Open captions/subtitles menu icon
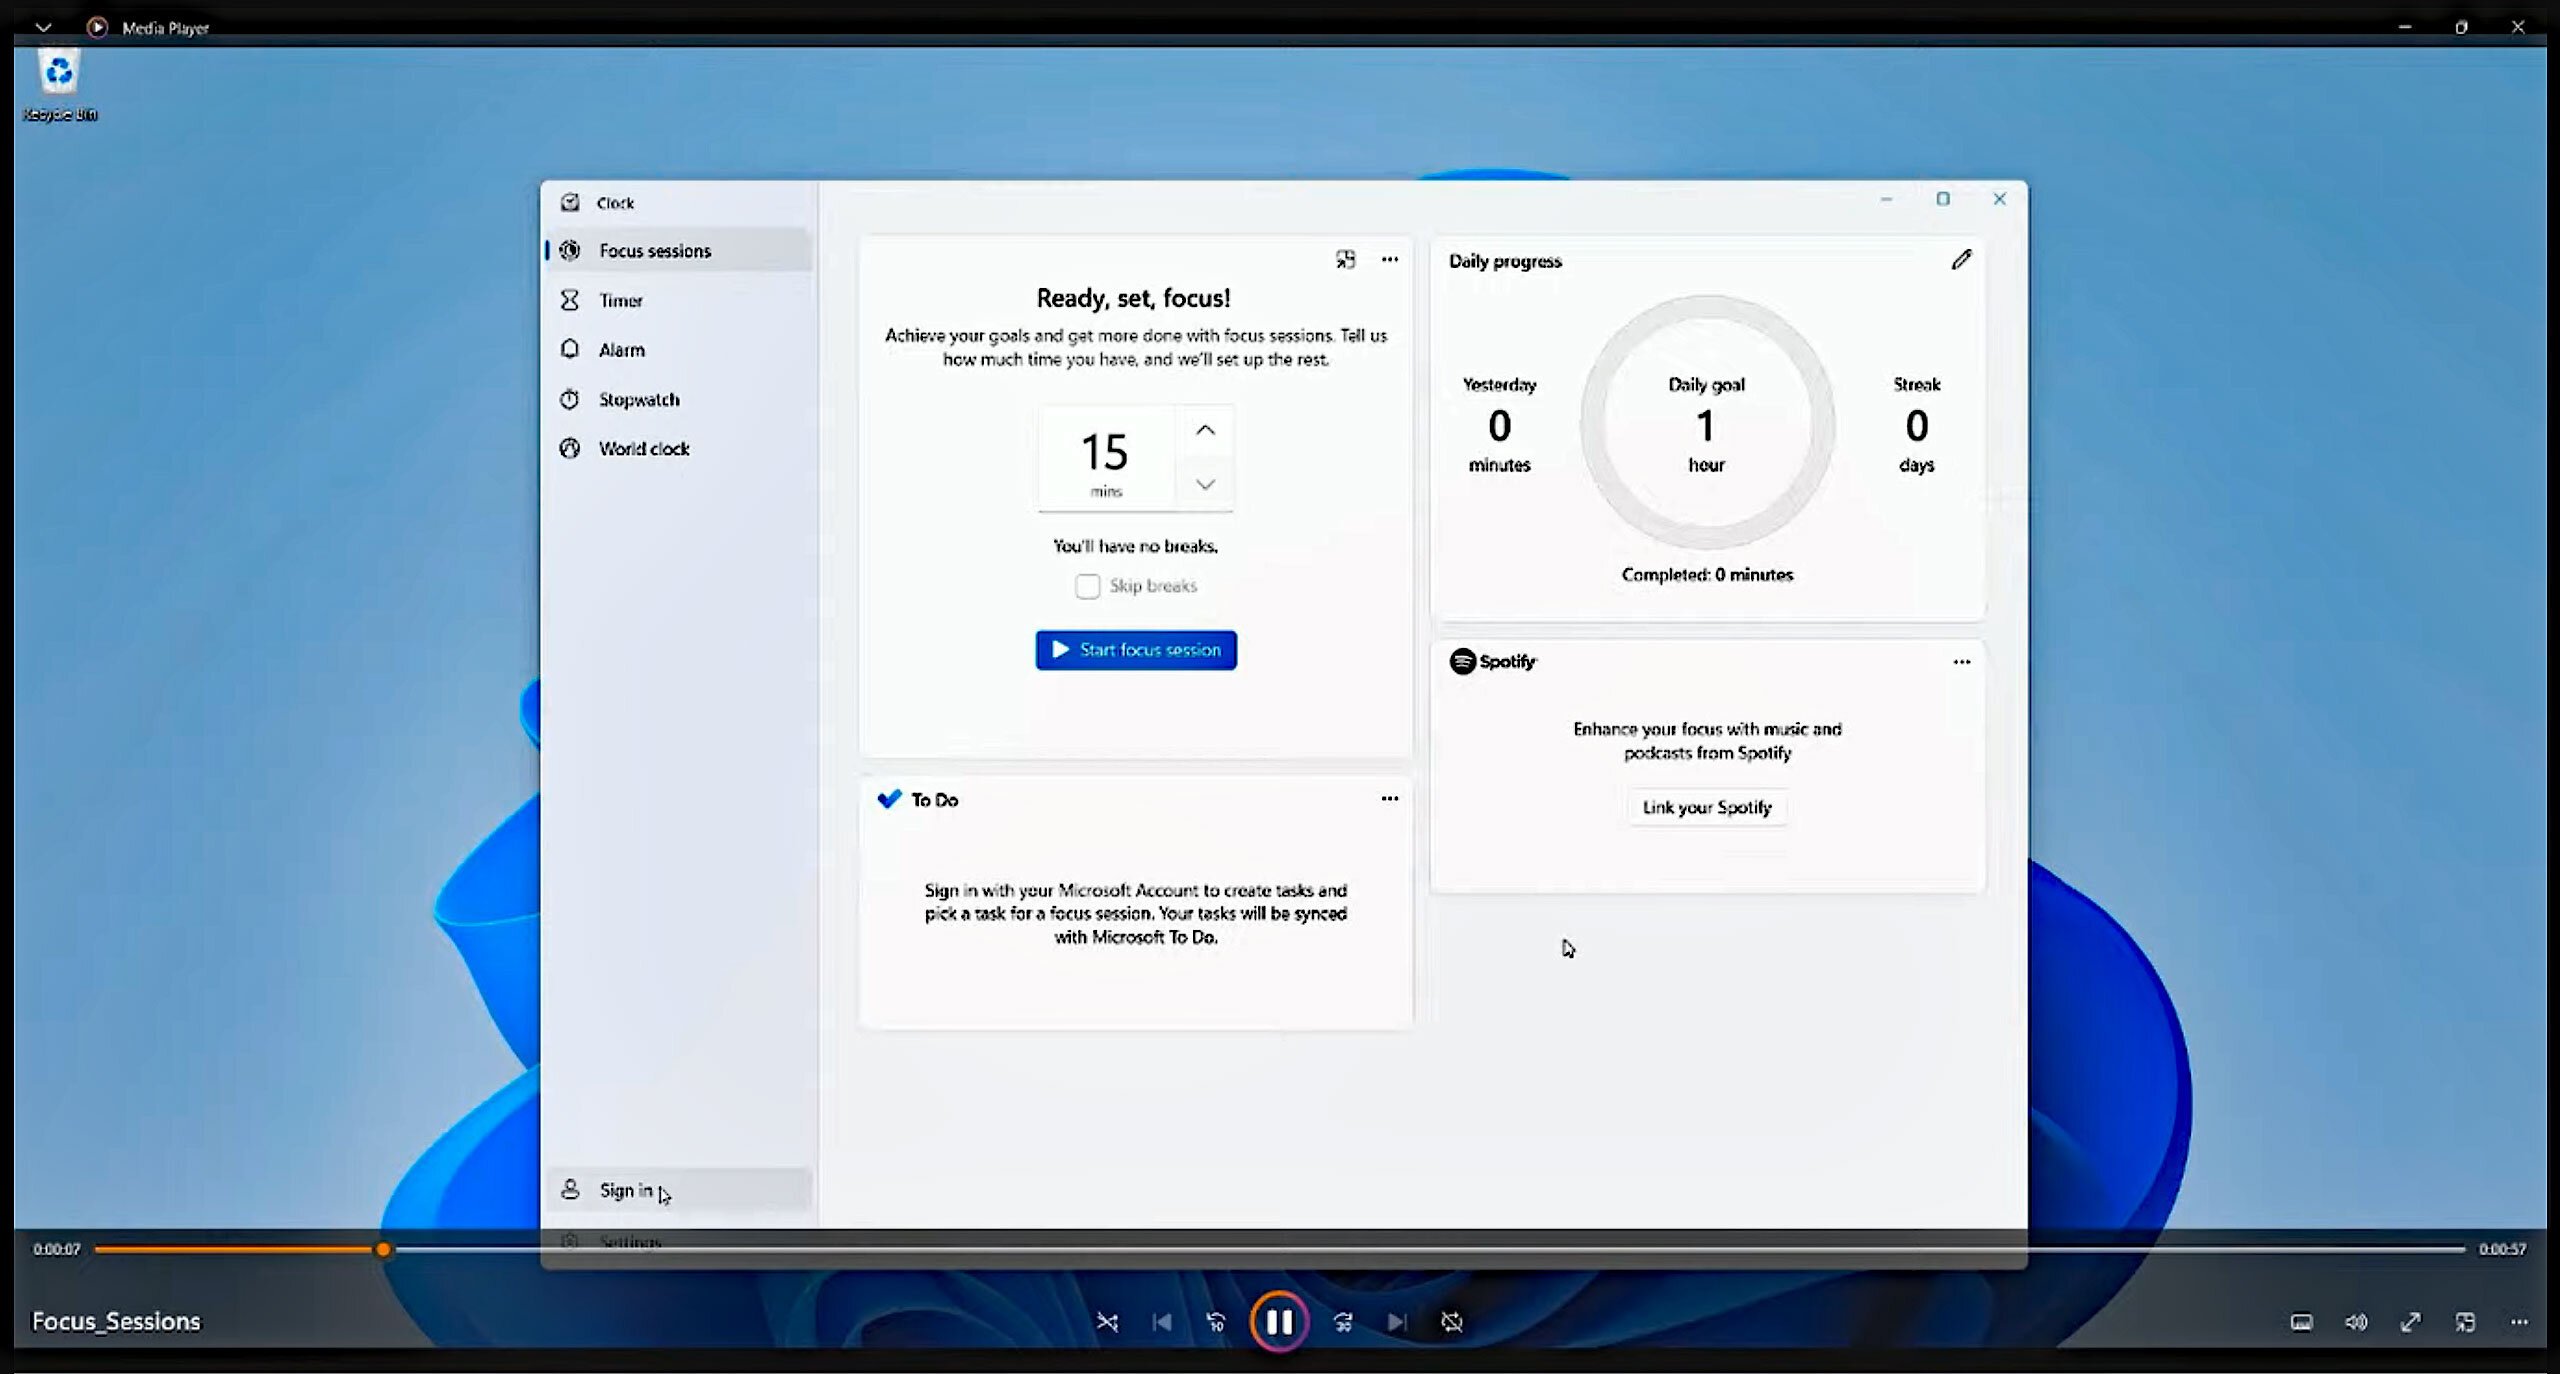The image size is (2560, 1374). [2301, 1322]
